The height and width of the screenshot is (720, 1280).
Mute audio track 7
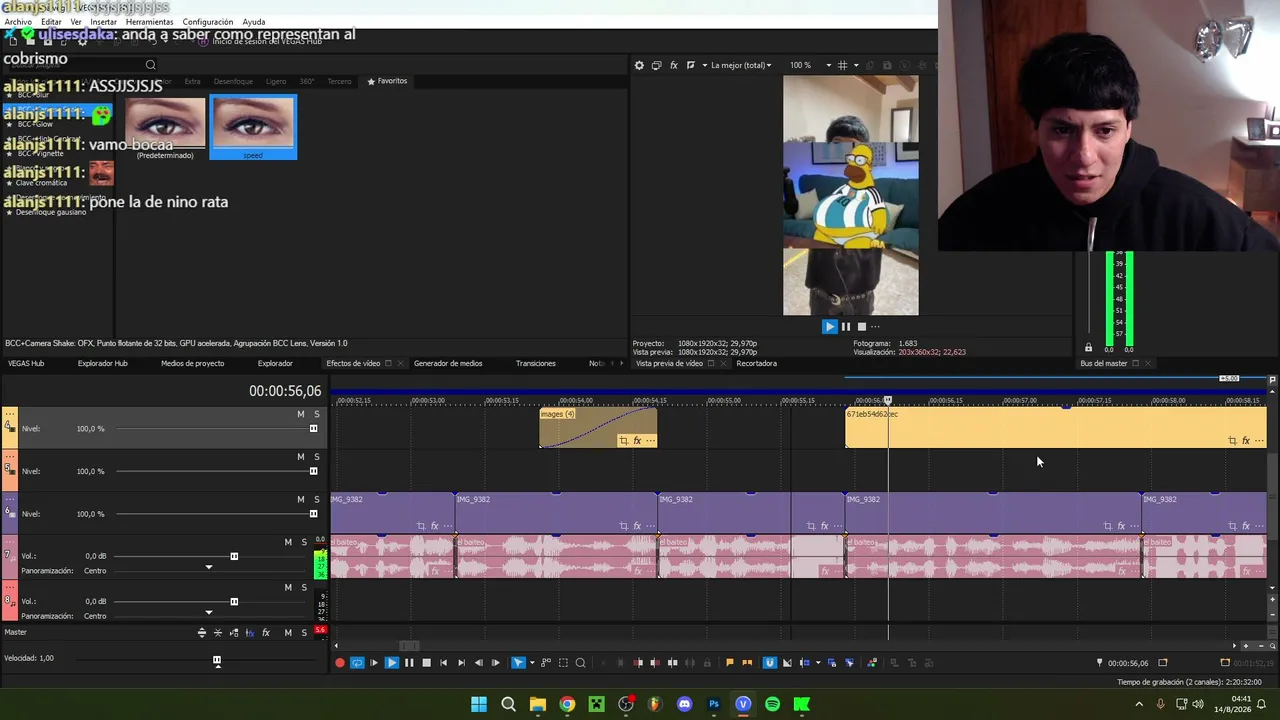288,542
